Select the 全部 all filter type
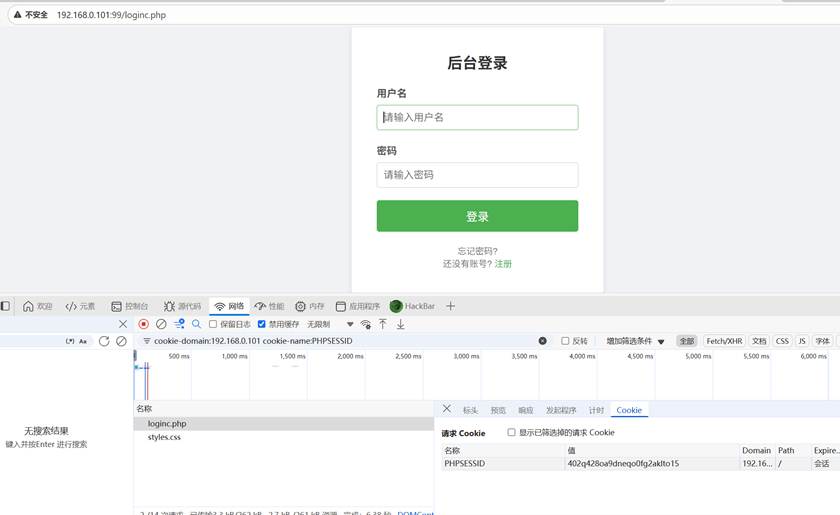840x515 pixels. click(687, 341)
